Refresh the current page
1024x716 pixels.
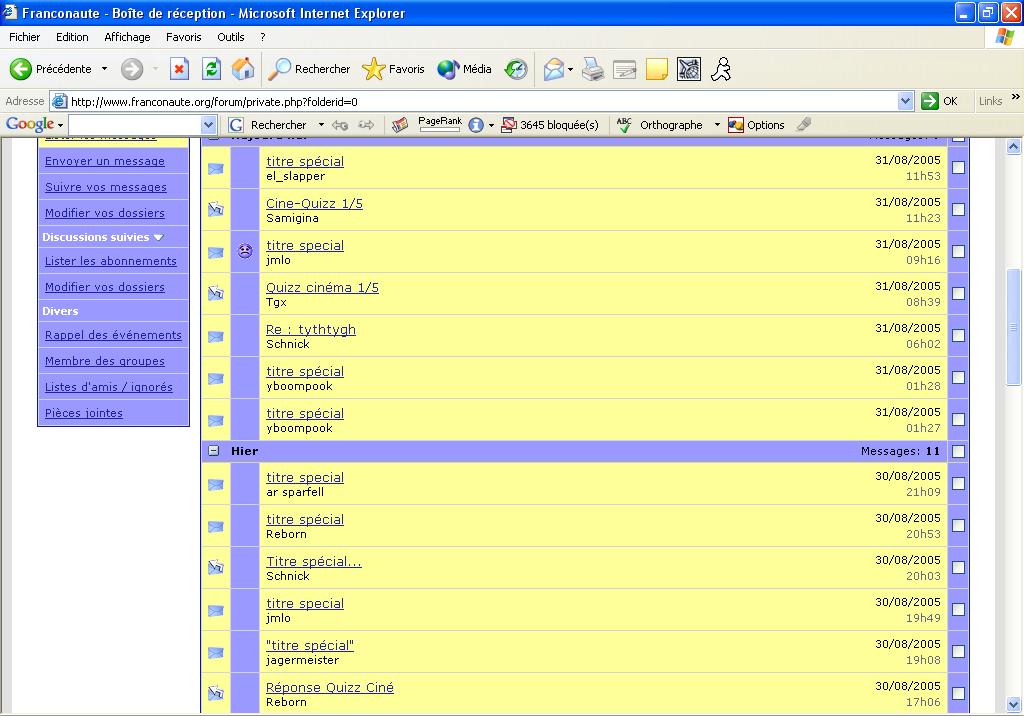pyautogui.click(x=211, y=69)
